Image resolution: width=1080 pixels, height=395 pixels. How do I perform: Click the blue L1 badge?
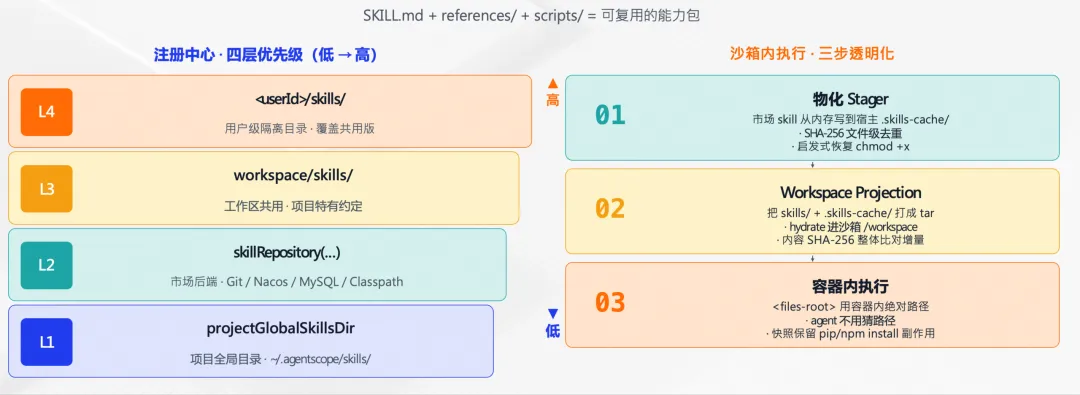46,341
